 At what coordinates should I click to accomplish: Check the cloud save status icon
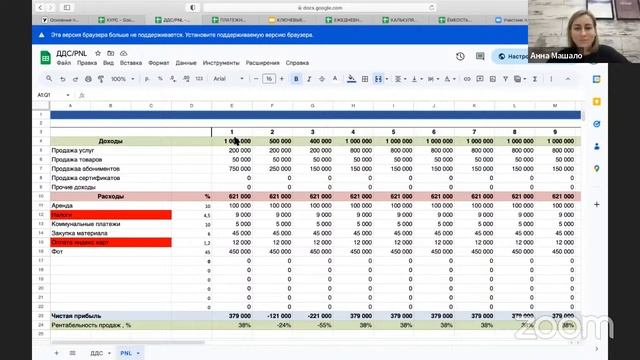point(124,53)
